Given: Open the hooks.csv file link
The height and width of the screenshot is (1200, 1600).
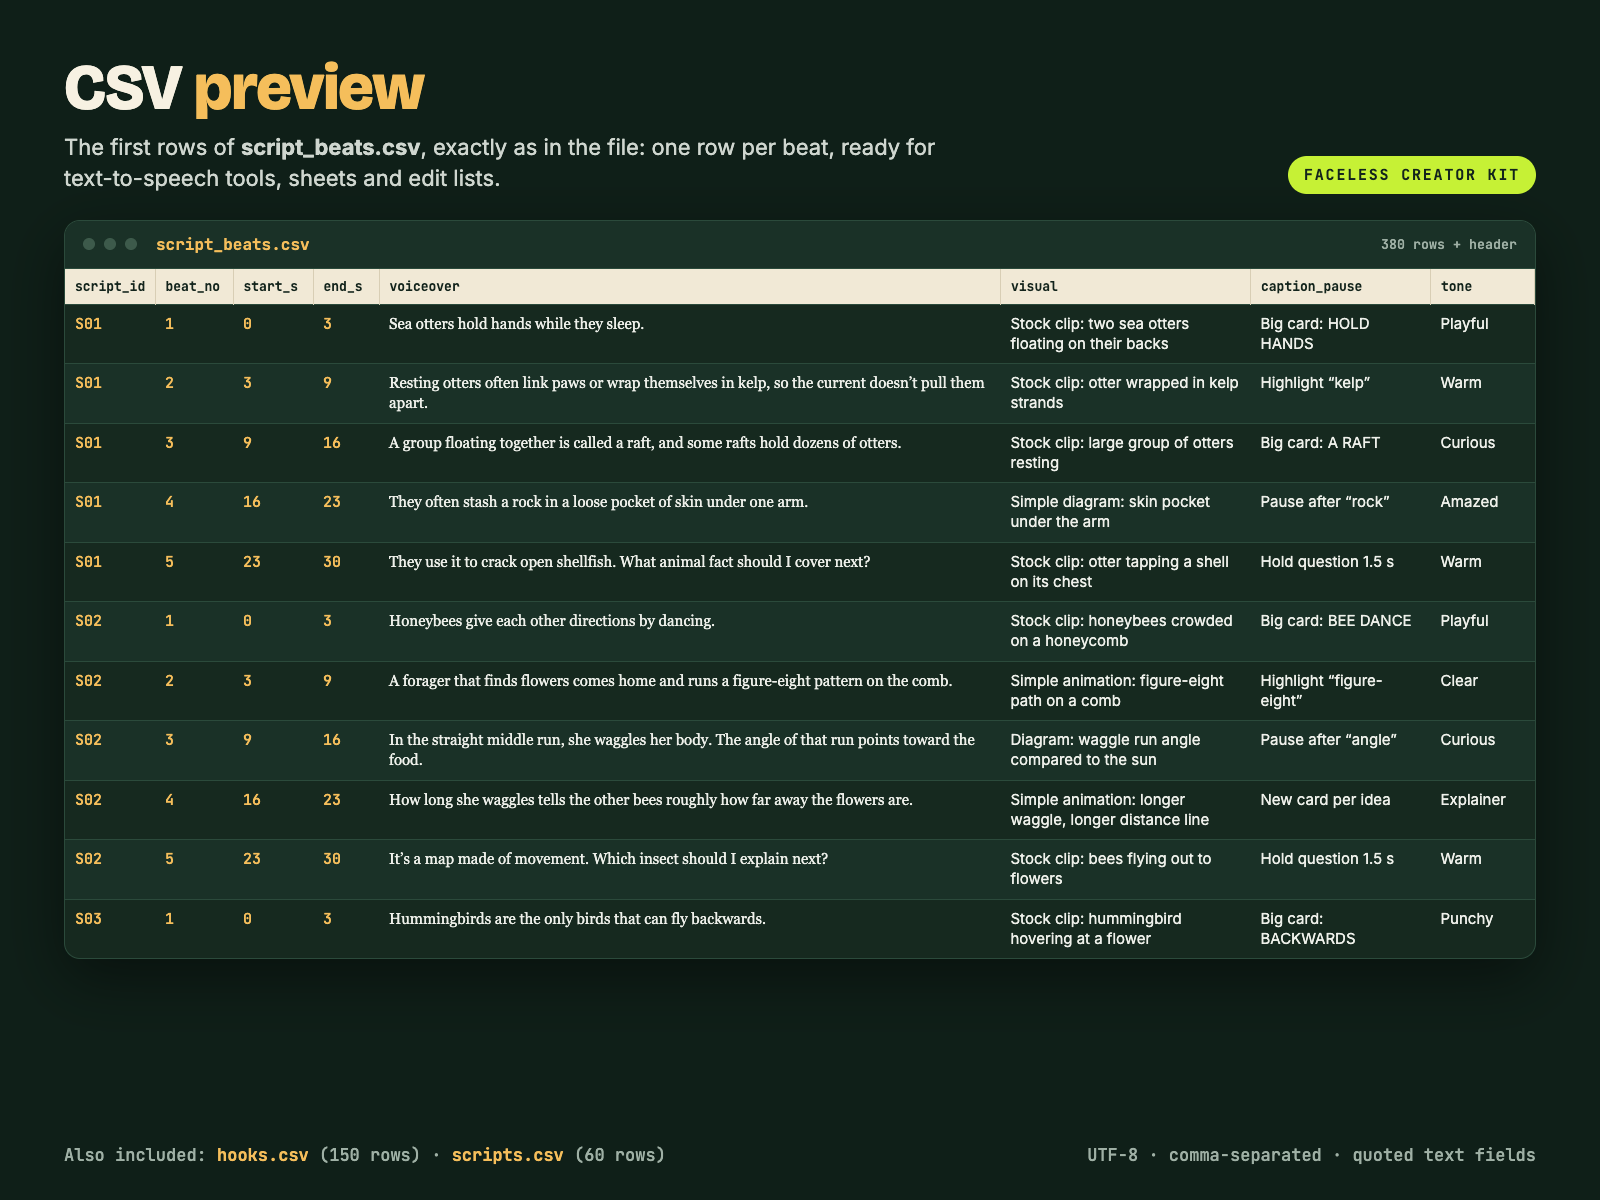Looking at the screenshot, I should coord(262,1155).
